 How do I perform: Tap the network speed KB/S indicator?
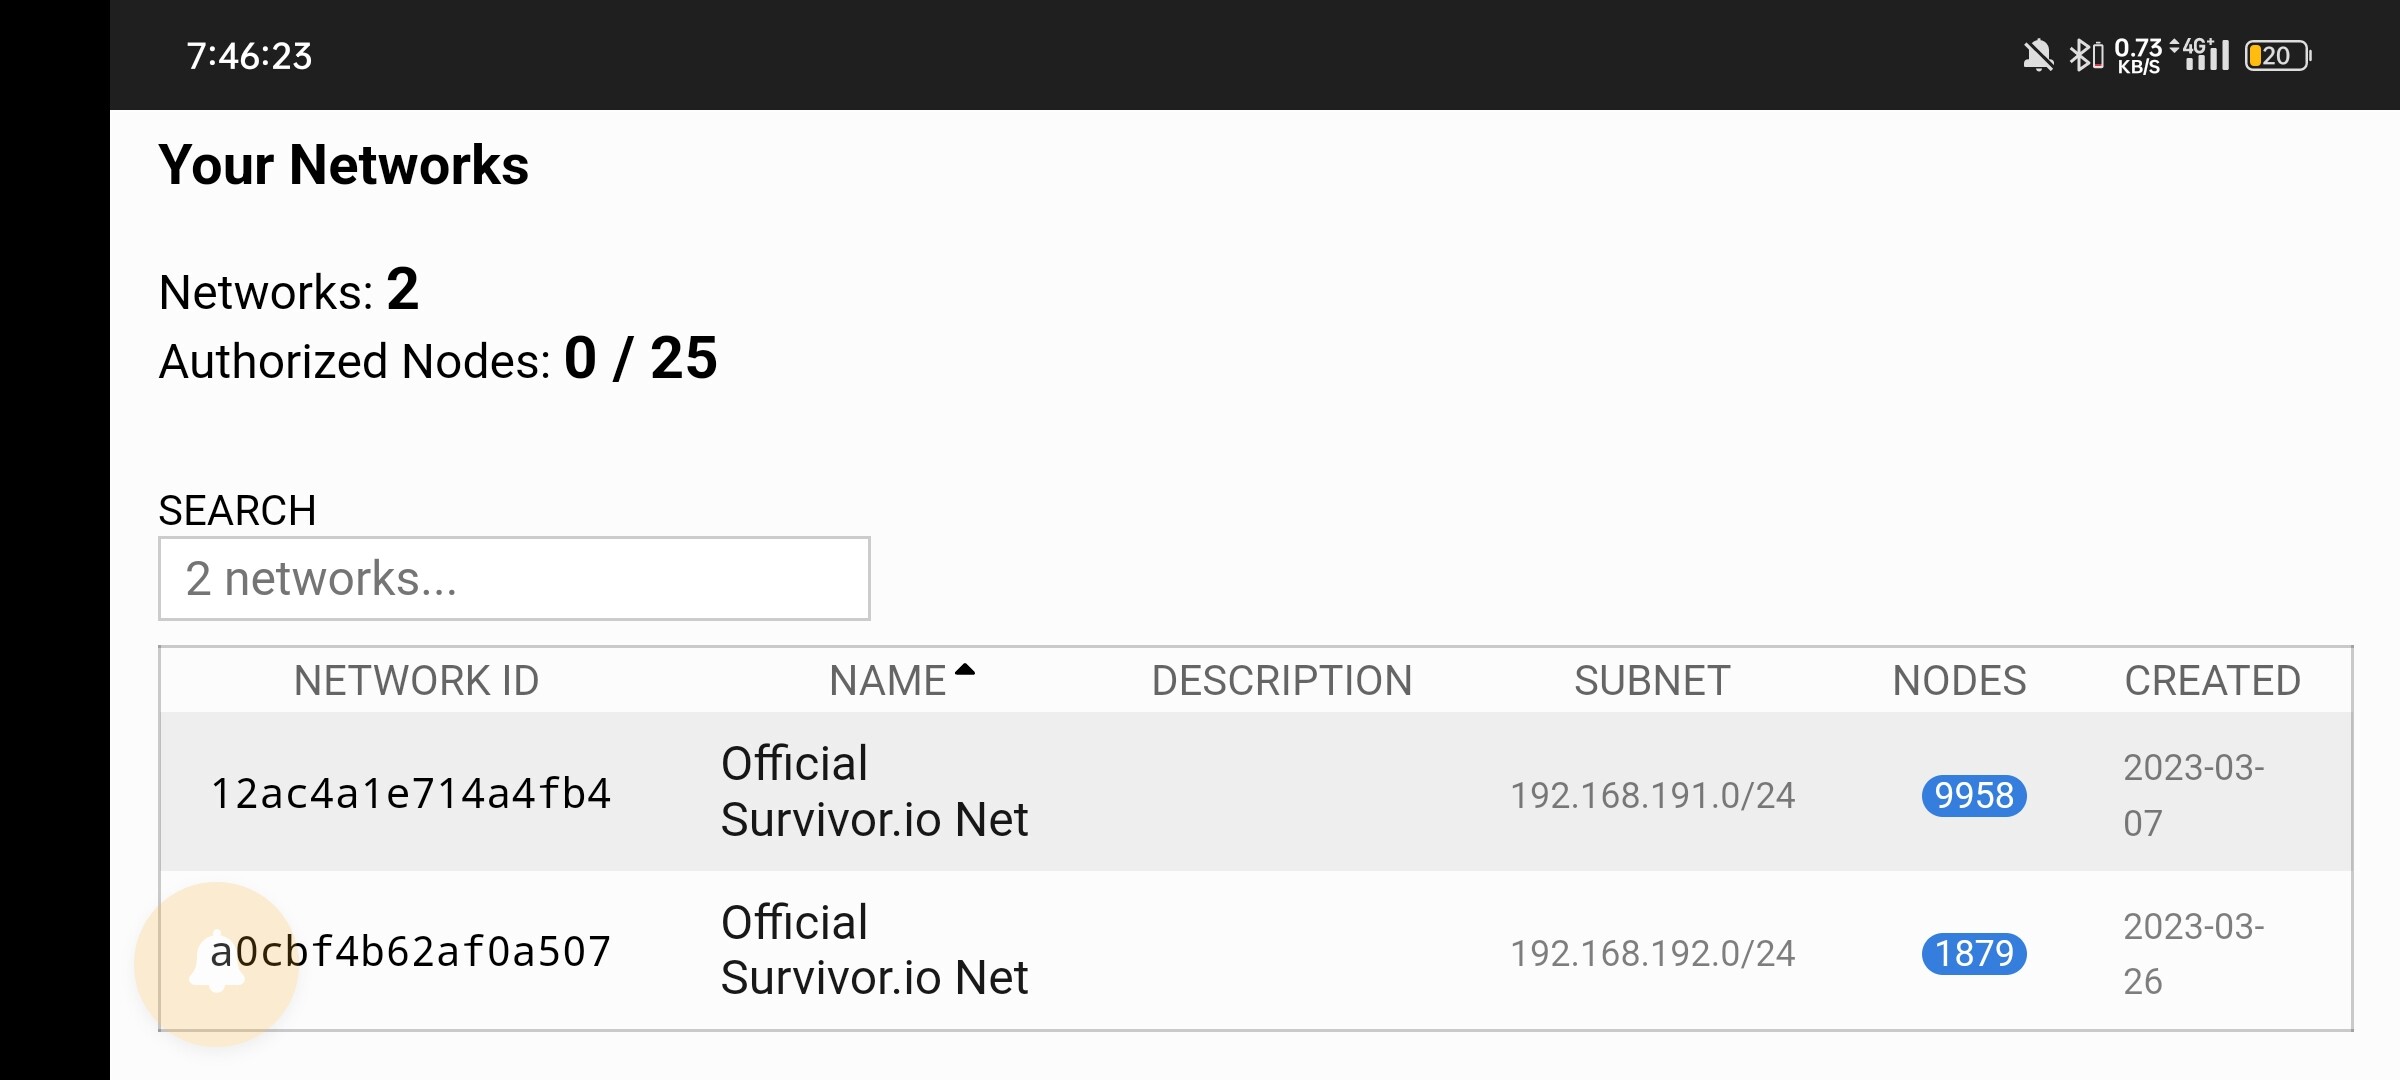tap(2138, 56)
